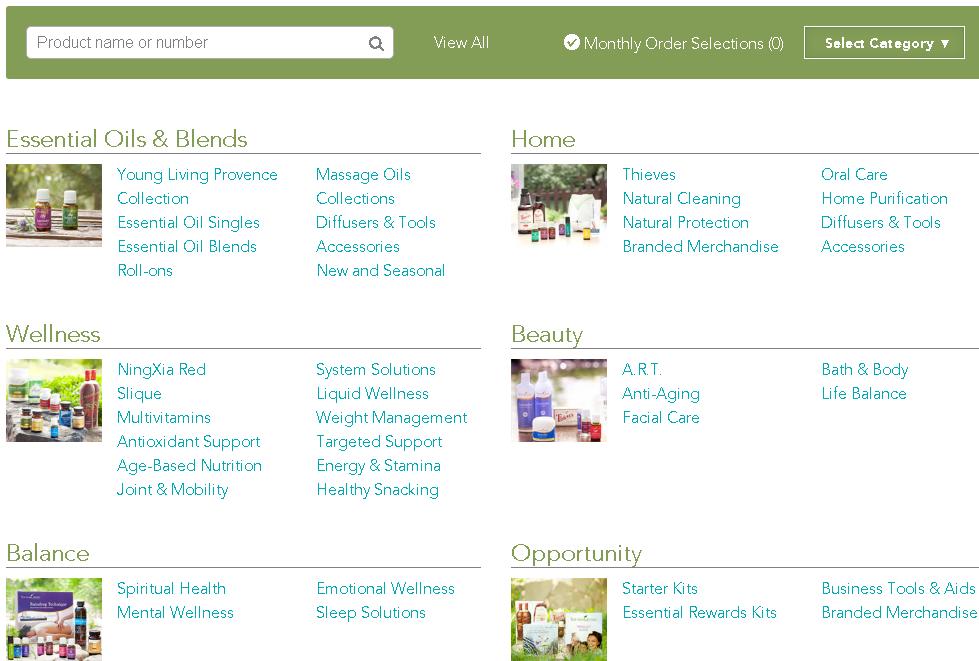Click the search magnifier icon
This screenshot has height=661, width=979.
coord(376,43)
